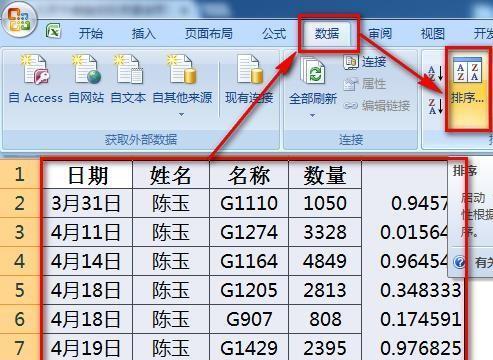The width and height of the screenshot is (493, 360).
Task: Select cell G1164
Action: coord(249,261)
